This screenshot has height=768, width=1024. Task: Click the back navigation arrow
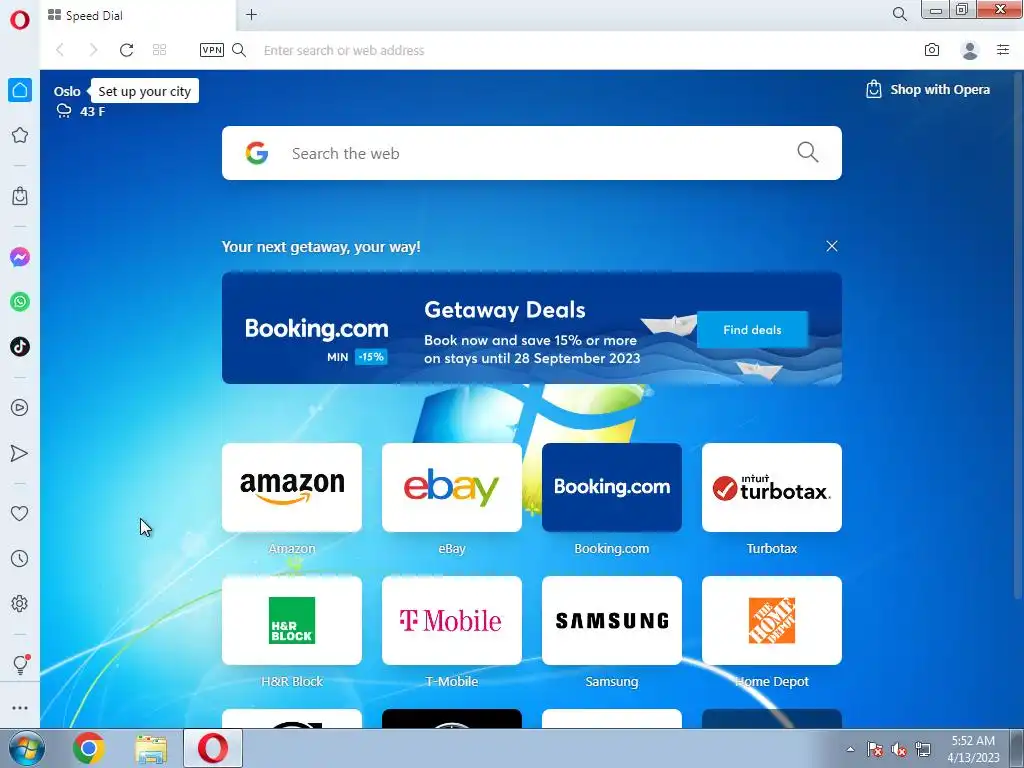(60, 50)
